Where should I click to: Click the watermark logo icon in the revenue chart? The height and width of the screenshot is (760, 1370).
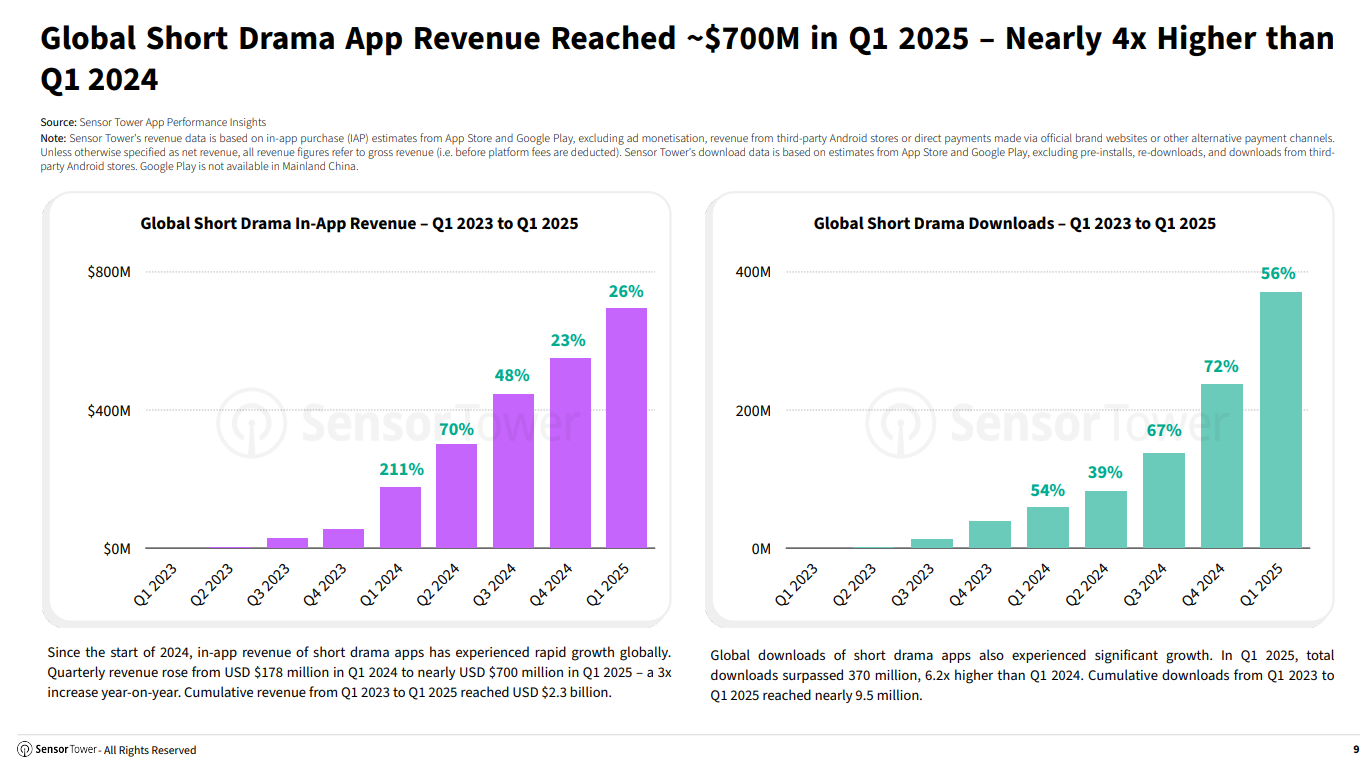tap(250, 423)
